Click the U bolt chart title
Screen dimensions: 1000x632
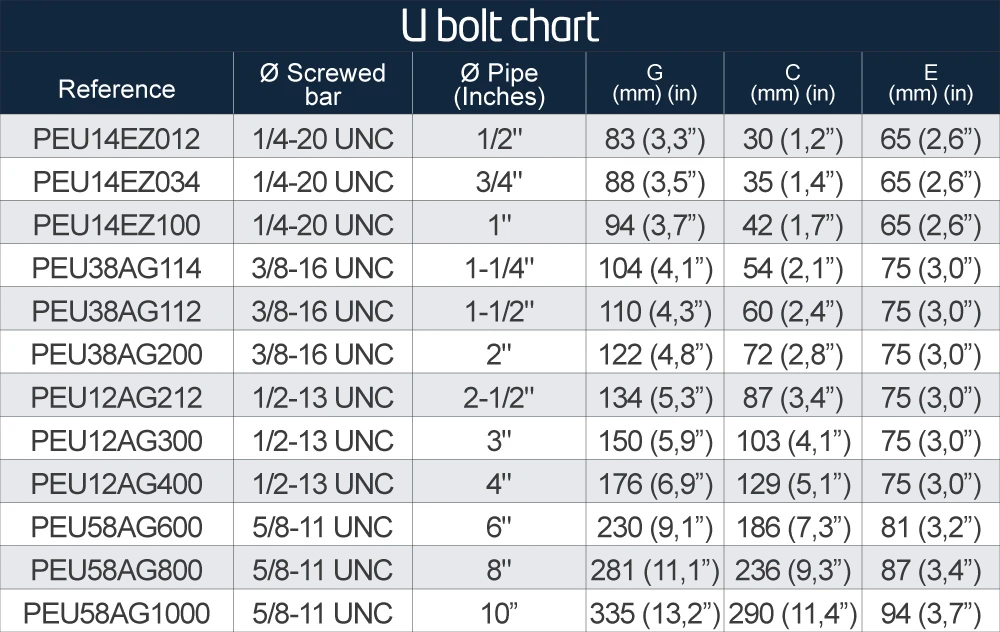coord(500,26)
